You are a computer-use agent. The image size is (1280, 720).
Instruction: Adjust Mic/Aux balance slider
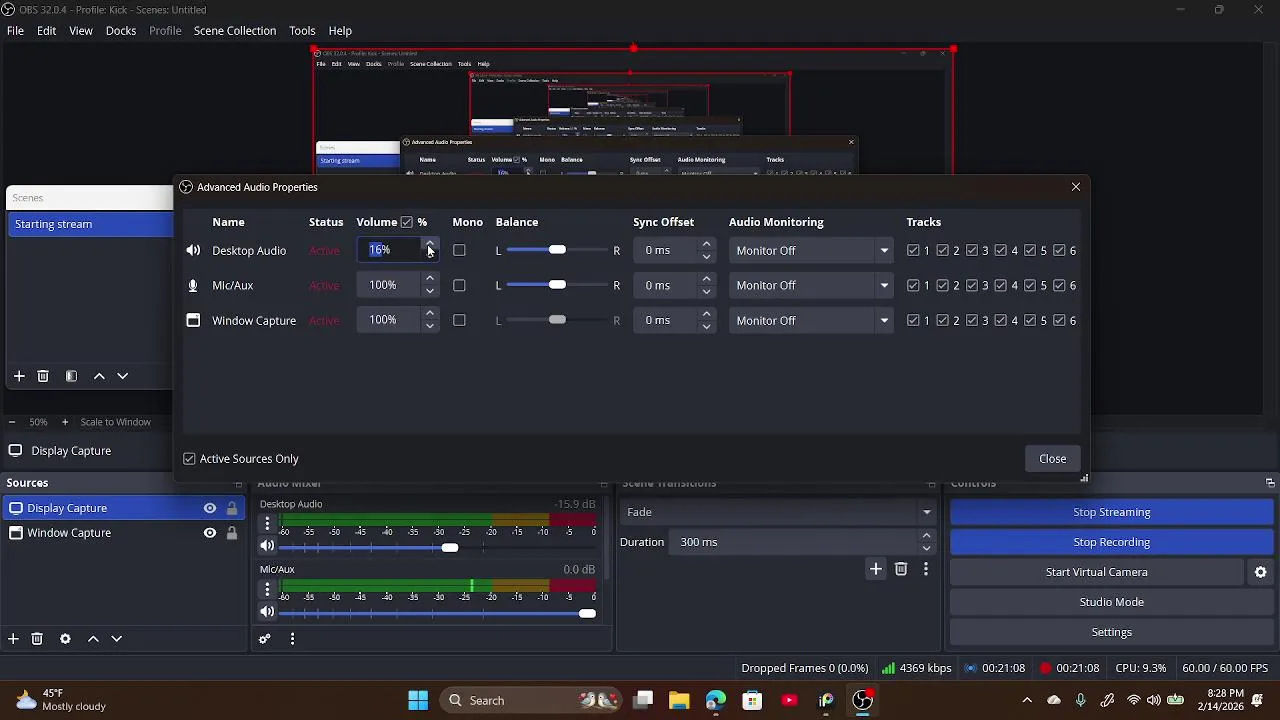(x=557, y=285)
